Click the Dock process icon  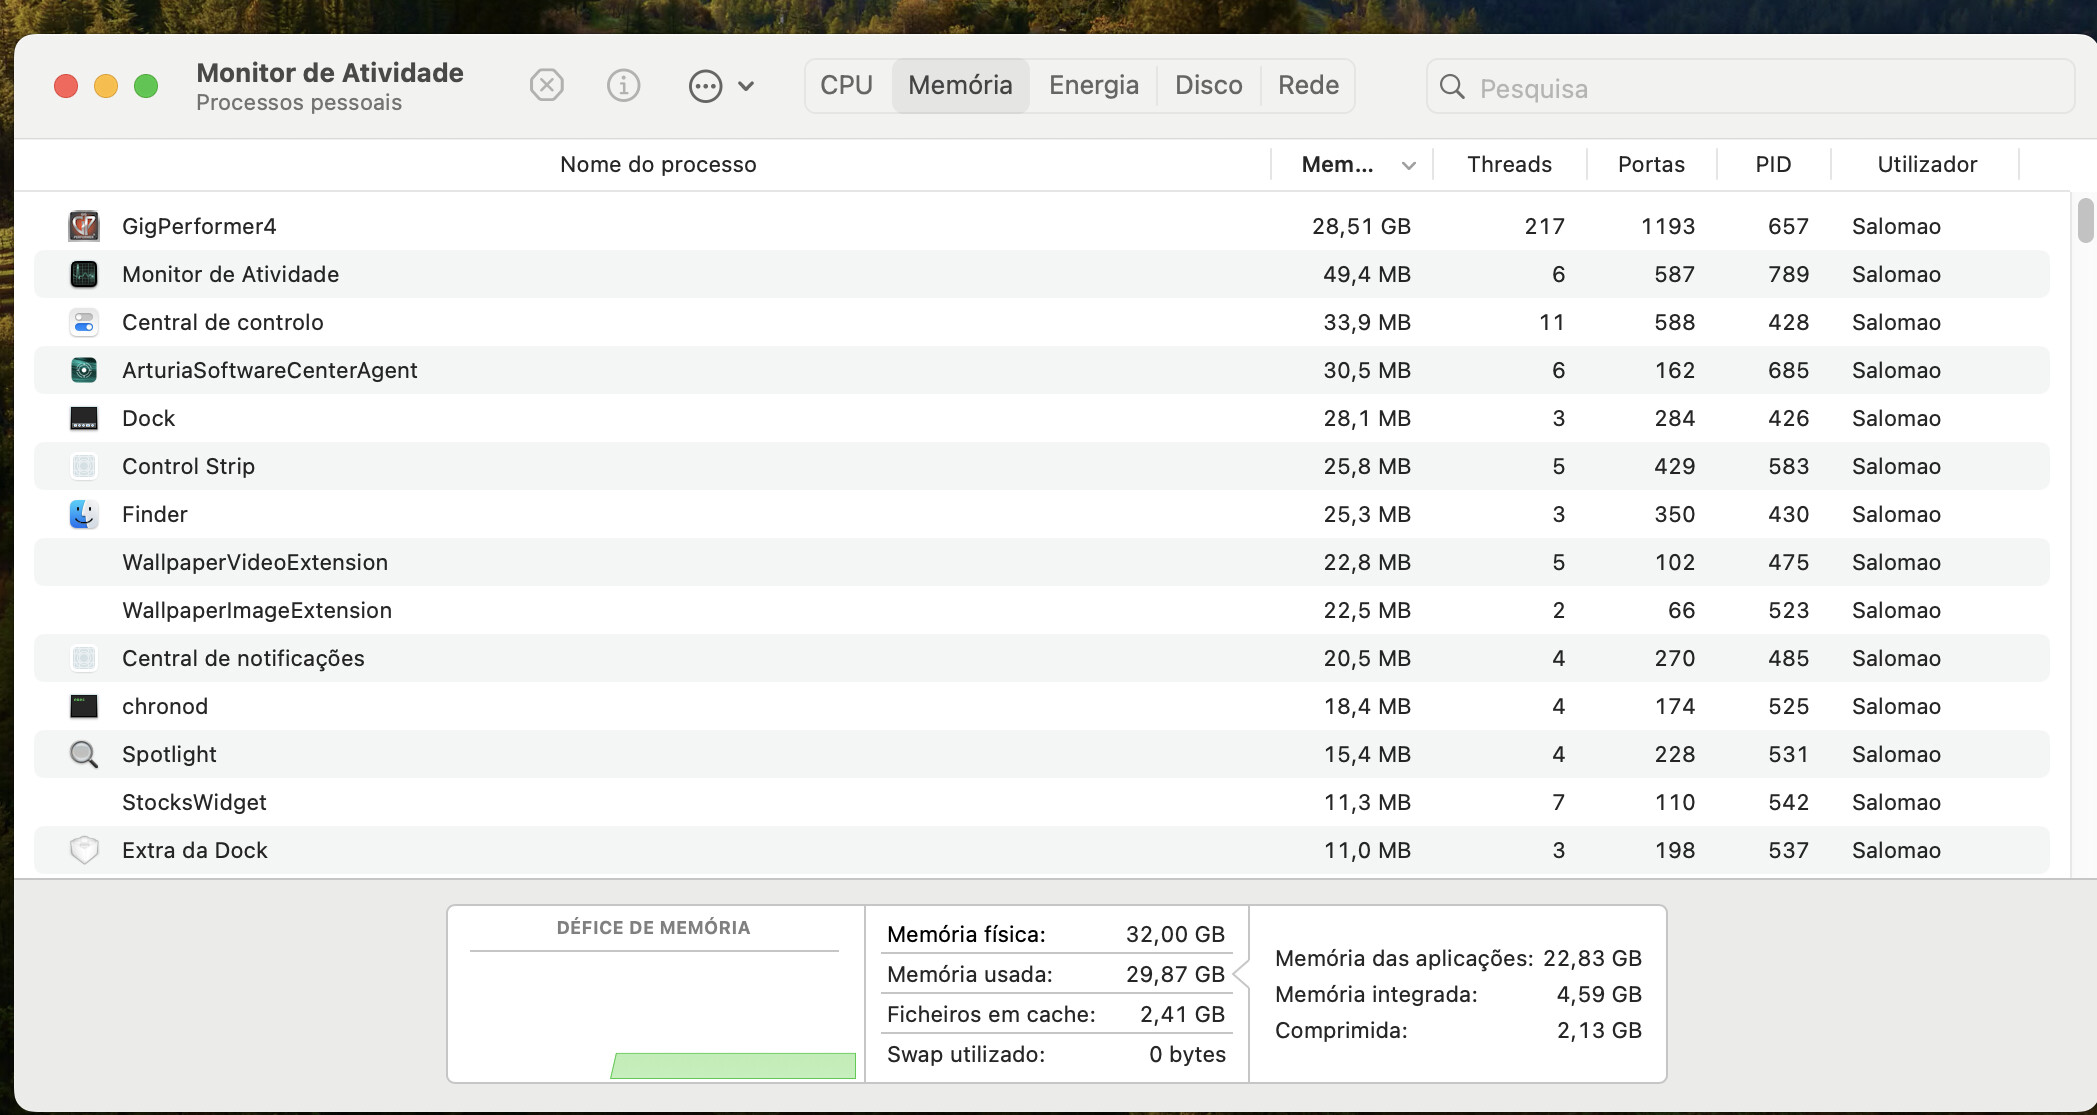click(x=84, y=418)
